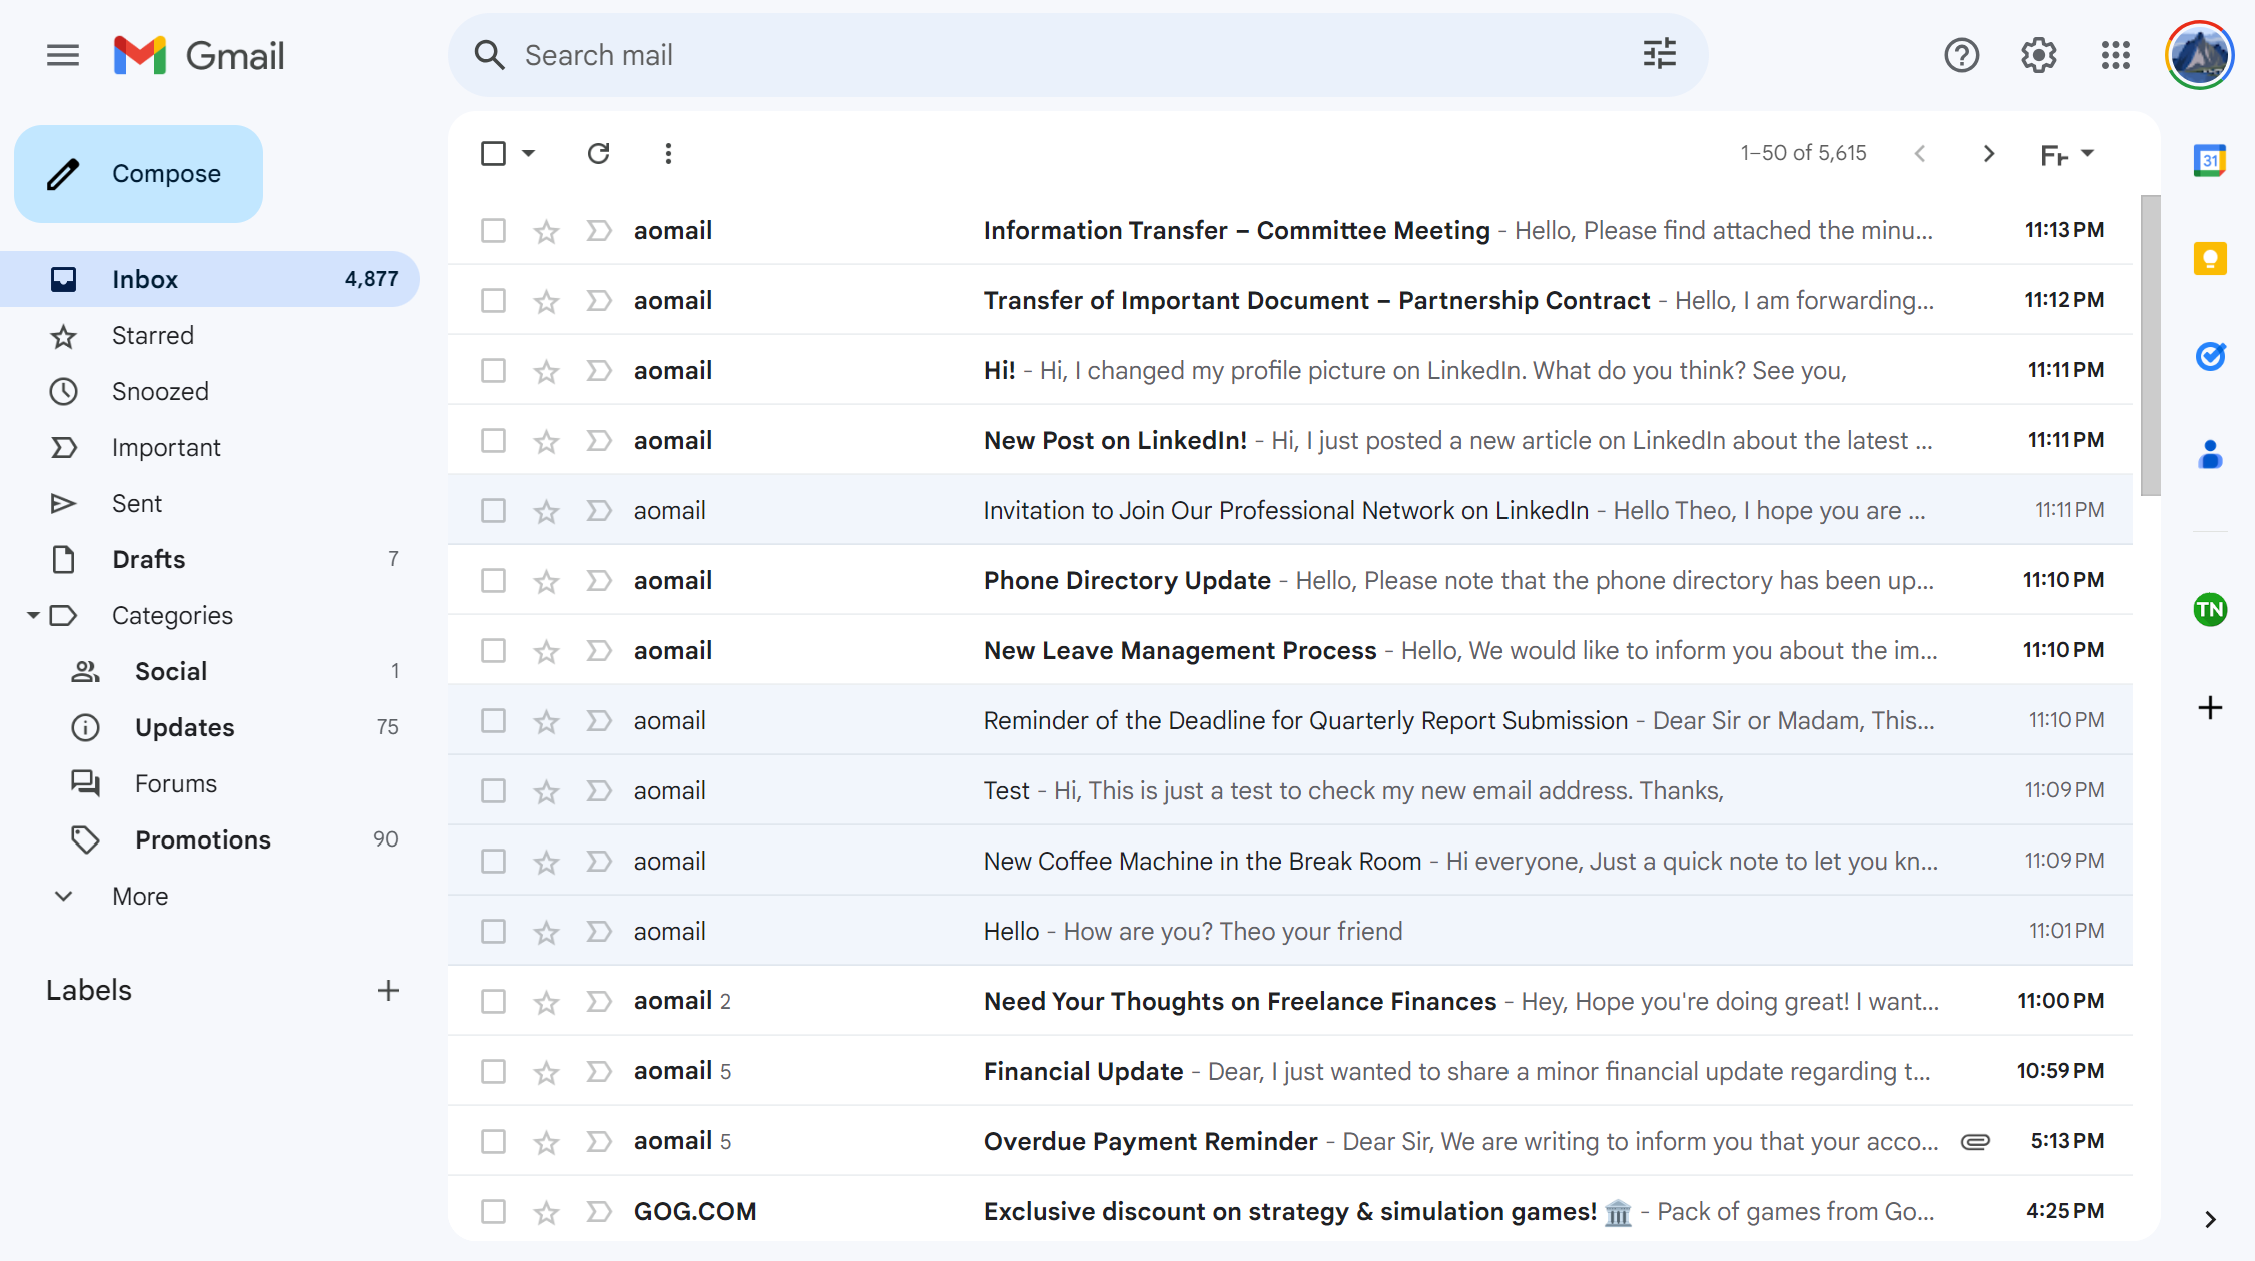The image size is (2255, 1261).
Task: Click previous page navigation arrow
Action: [1919, 153]
